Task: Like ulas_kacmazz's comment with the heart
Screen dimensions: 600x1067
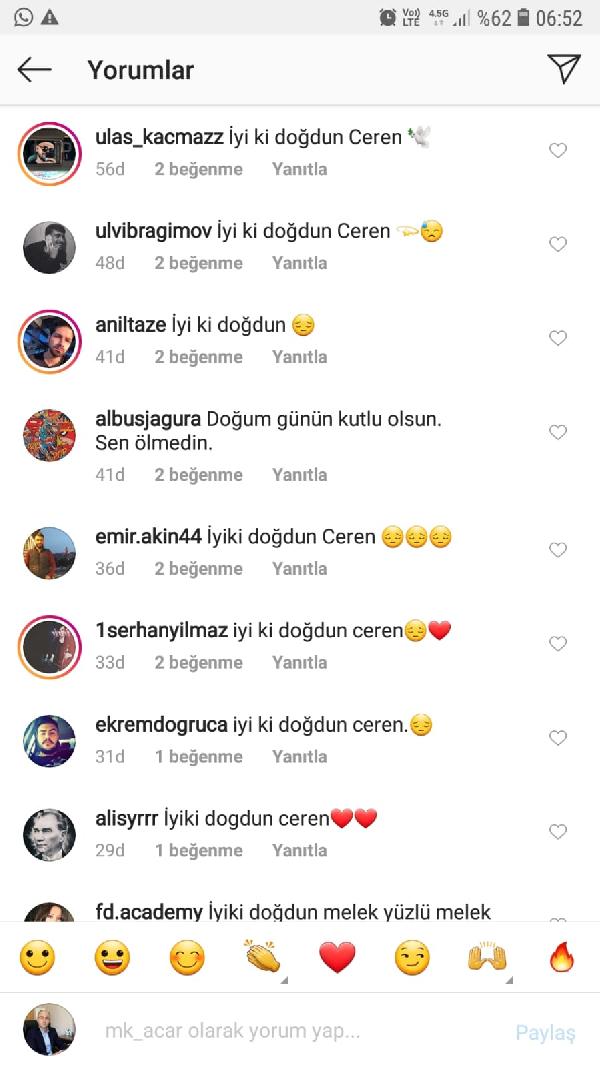Action: (x=558, y=150)
